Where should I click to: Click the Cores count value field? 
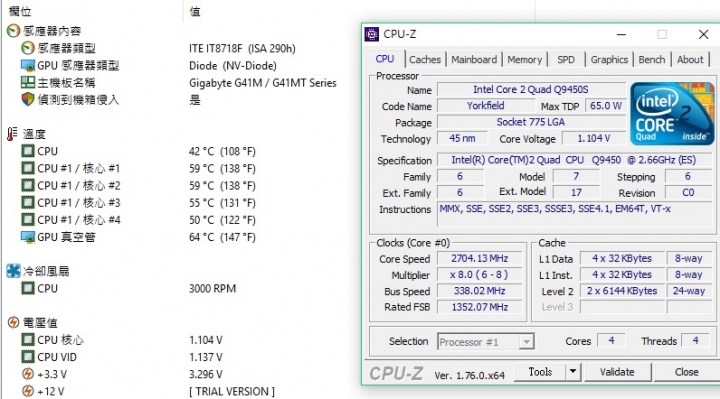(x=611, y=341)
